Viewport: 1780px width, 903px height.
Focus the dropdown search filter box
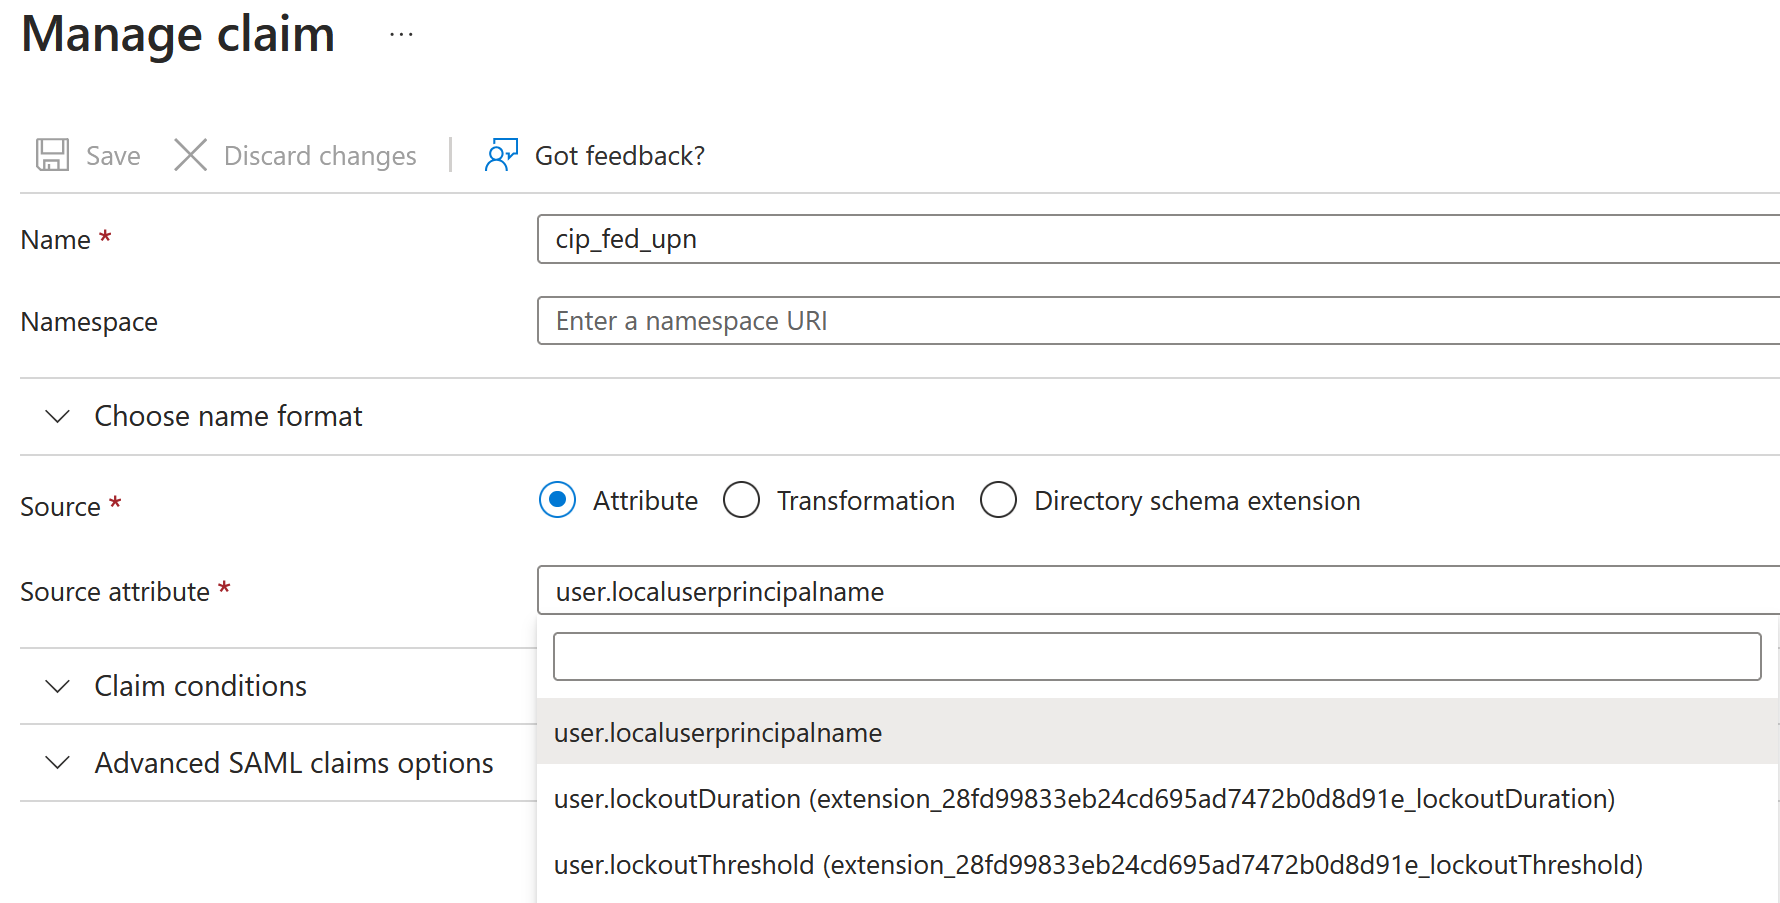pyautogui.click(x=1156, y=657)
